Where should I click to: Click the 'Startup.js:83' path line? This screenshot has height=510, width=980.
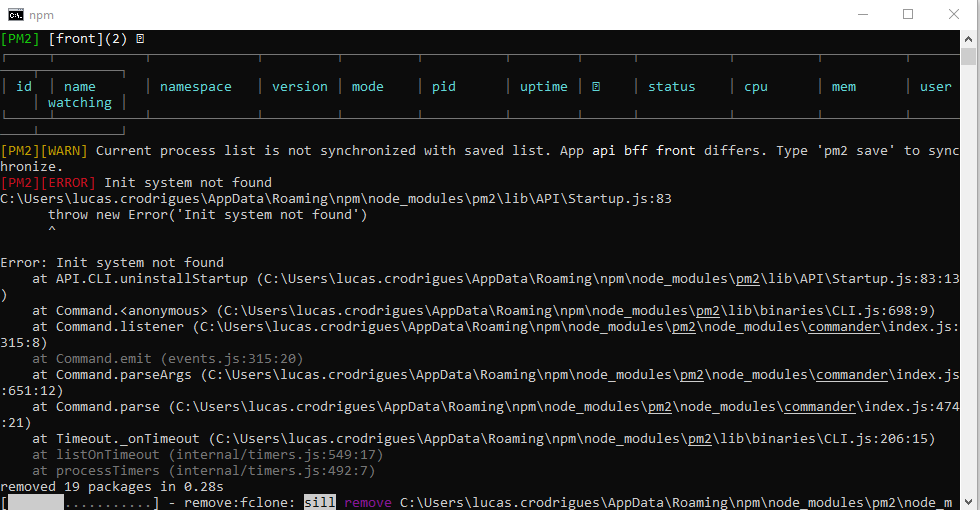coord(336,199)
